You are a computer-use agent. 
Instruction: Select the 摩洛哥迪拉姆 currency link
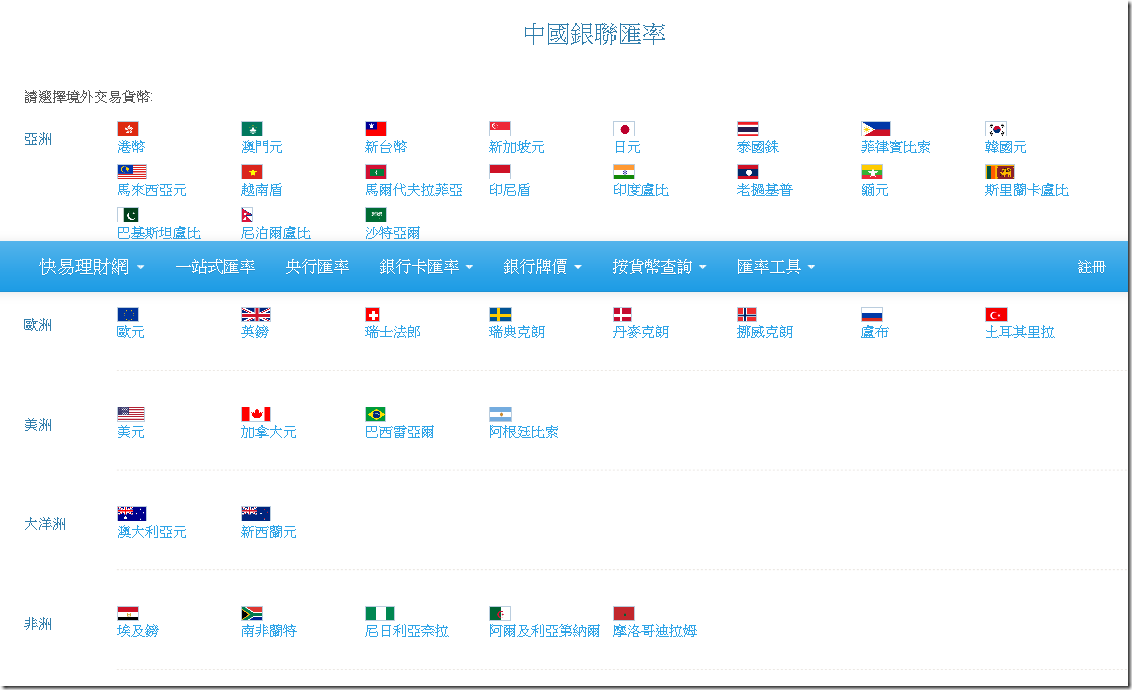tap(655, 631)
